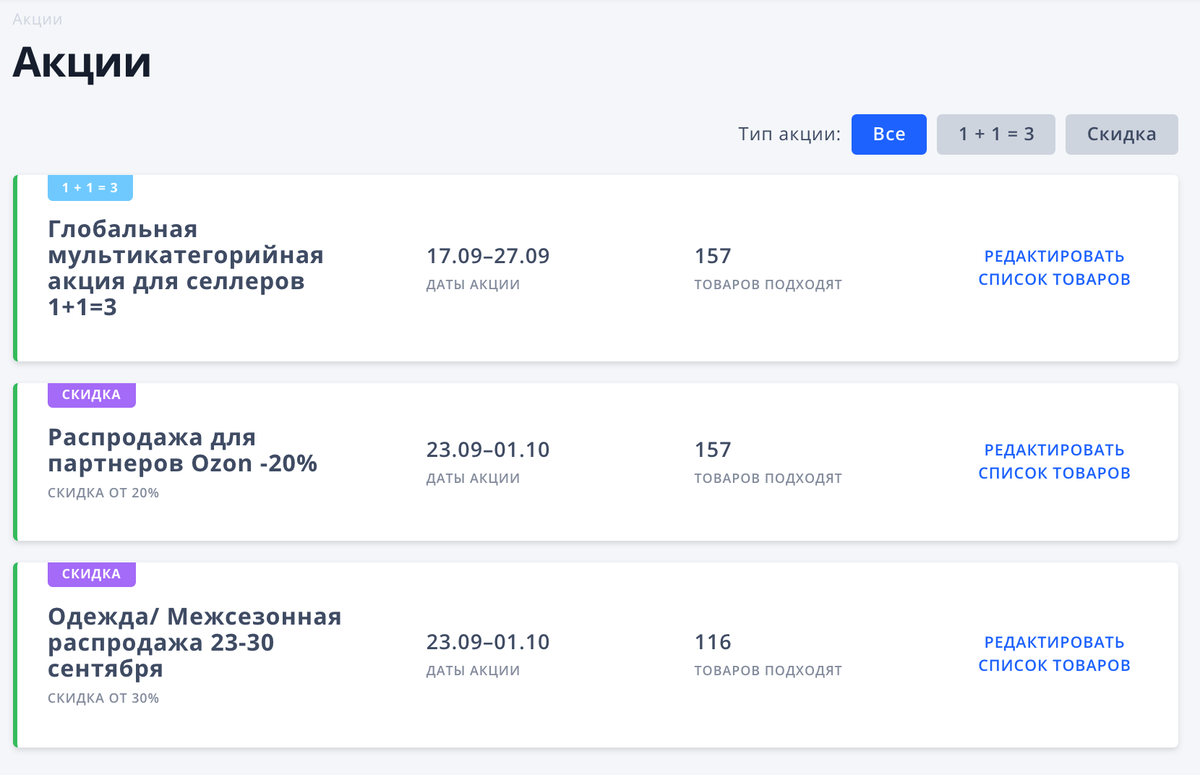Click РЕДАКТИРОВАТЬ on Одежда/ Межсезонная распродажа
The height and width of the screenshot is (775, 1200).
point(1054,642)
